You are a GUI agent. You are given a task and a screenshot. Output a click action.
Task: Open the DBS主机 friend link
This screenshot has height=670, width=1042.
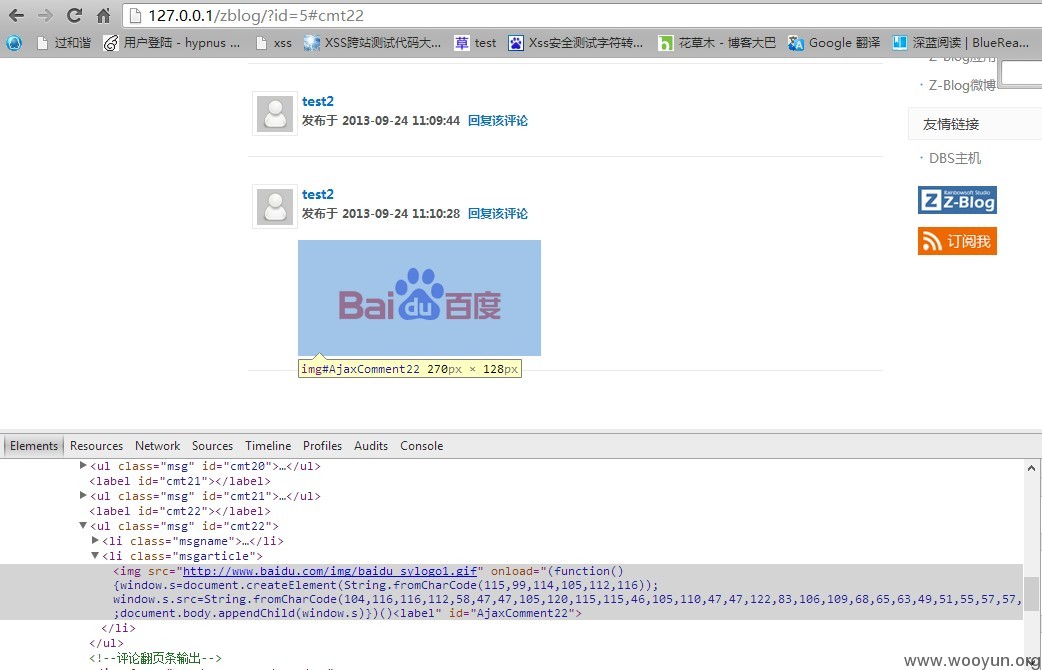coord(954,158)
